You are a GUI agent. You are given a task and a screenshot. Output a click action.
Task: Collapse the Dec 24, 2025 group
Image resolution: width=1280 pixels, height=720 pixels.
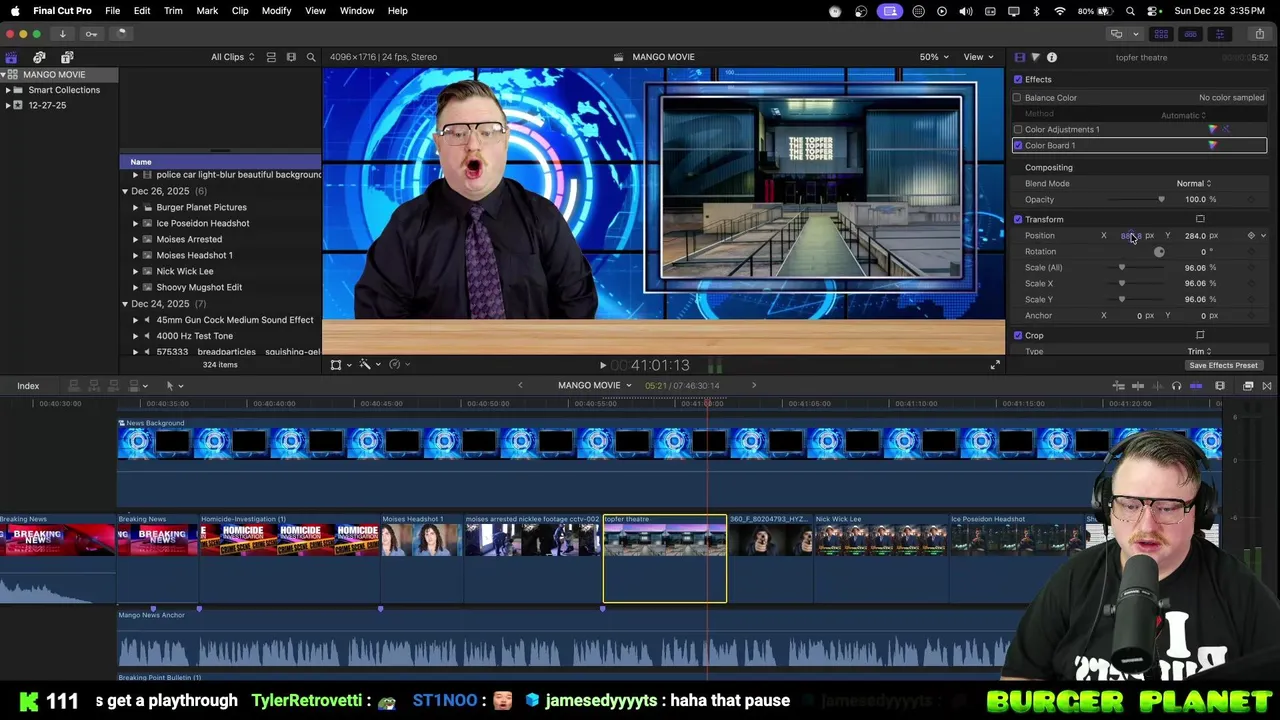tap(125, 303)
